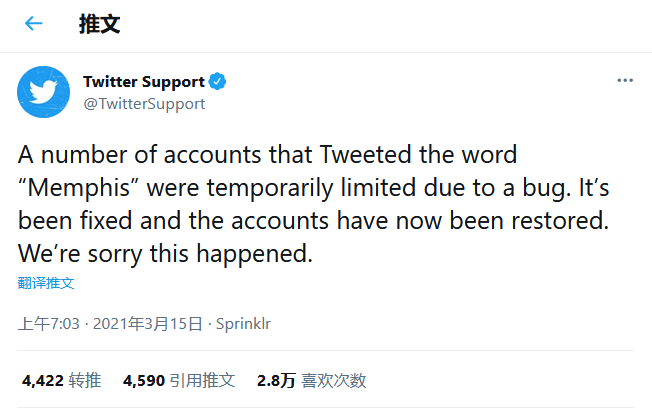Show the 4,590 引用推文 quote tweets
The width and height of the screenshot is (652, 409).
pyautogui.click(x=179, y=380)
